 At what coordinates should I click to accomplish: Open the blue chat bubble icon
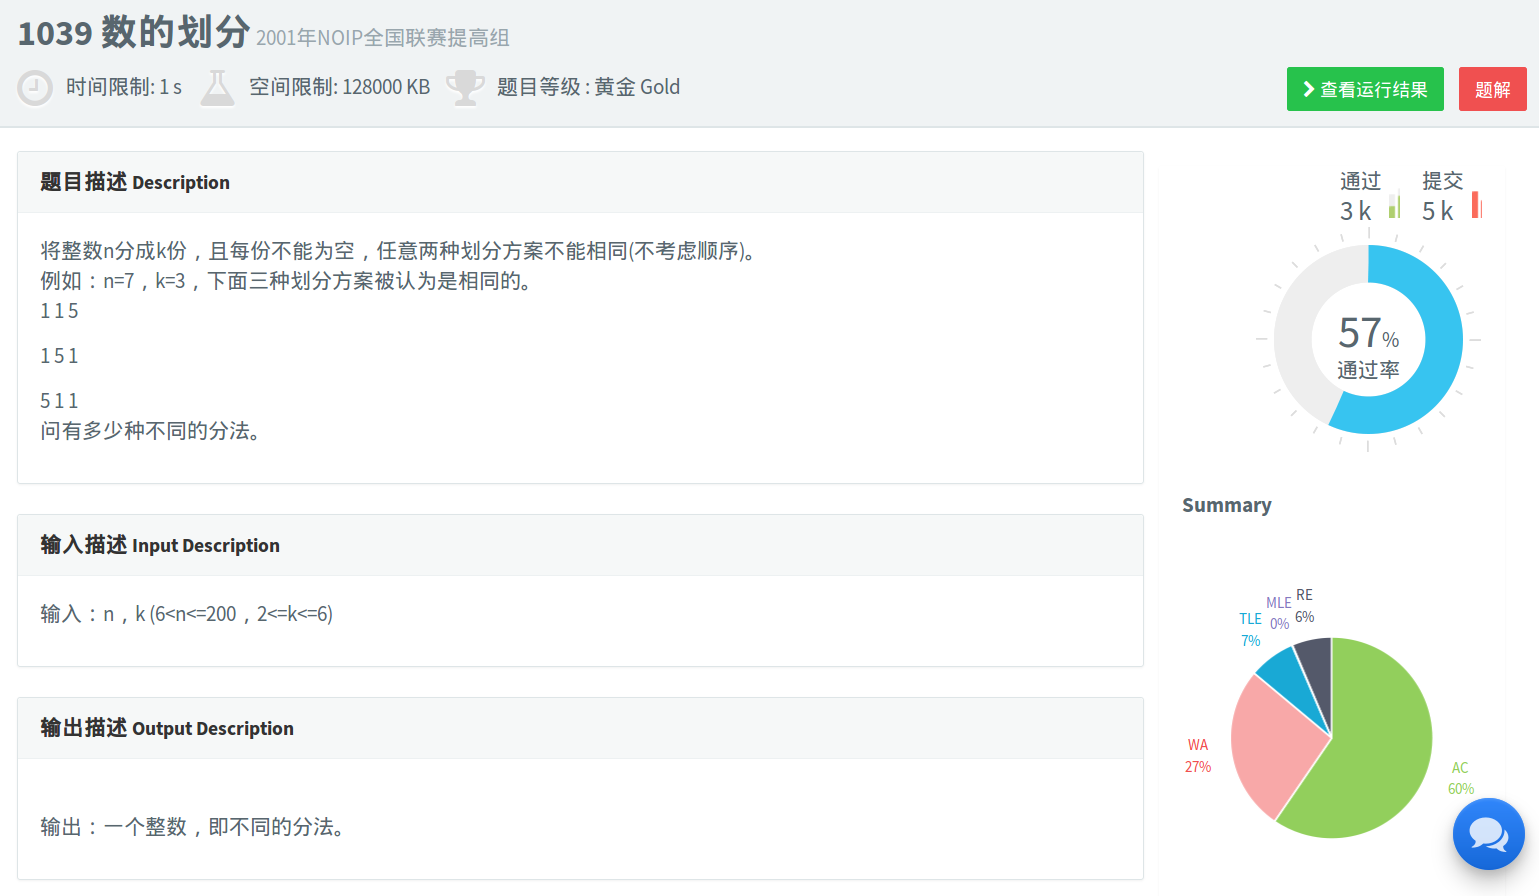1488,834
